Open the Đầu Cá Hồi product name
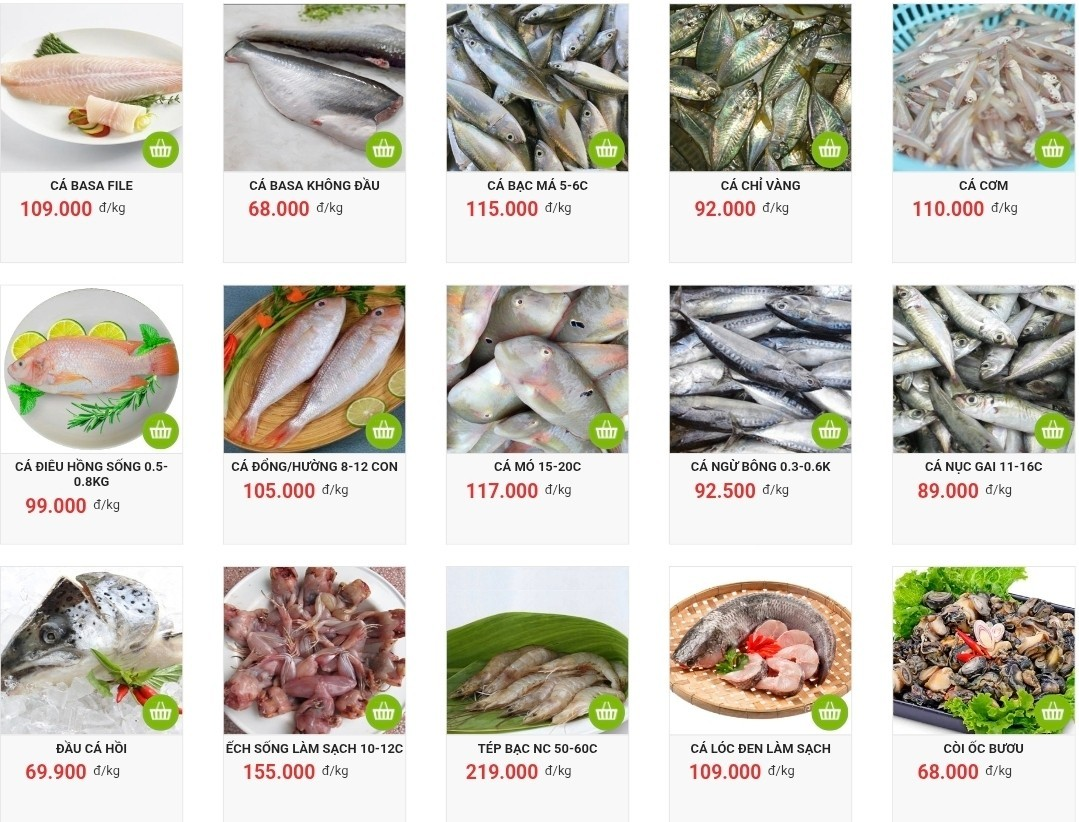 pos(92,748)
